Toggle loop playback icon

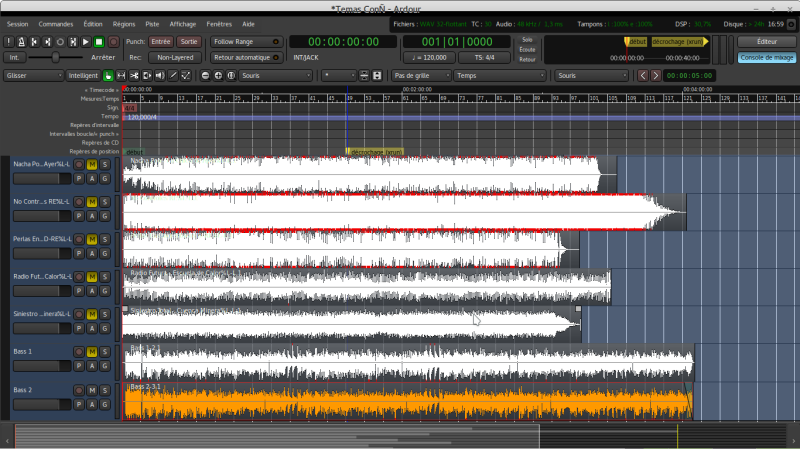click(x=60, y=42)
